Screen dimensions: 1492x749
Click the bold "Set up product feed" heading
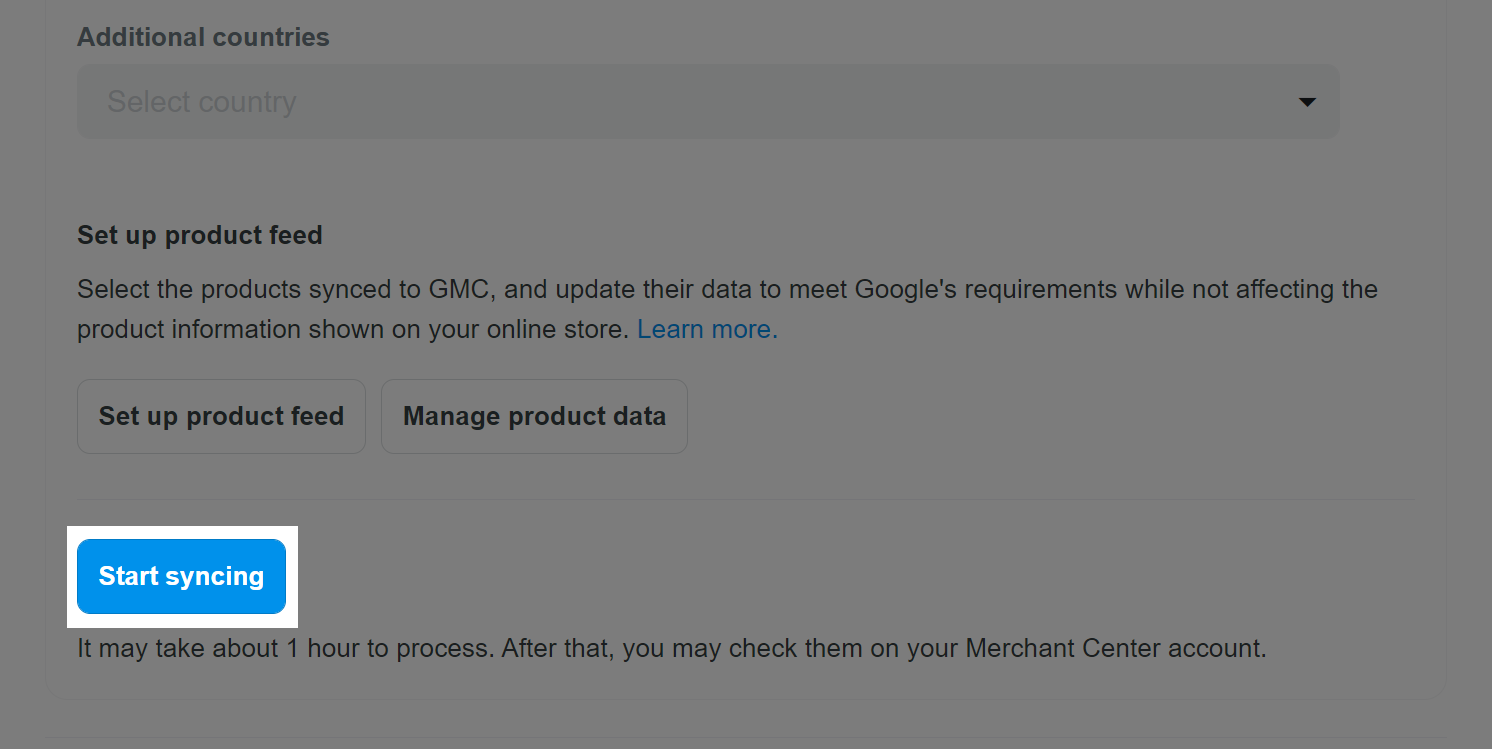pyautogui.click(x=200, y=236)
